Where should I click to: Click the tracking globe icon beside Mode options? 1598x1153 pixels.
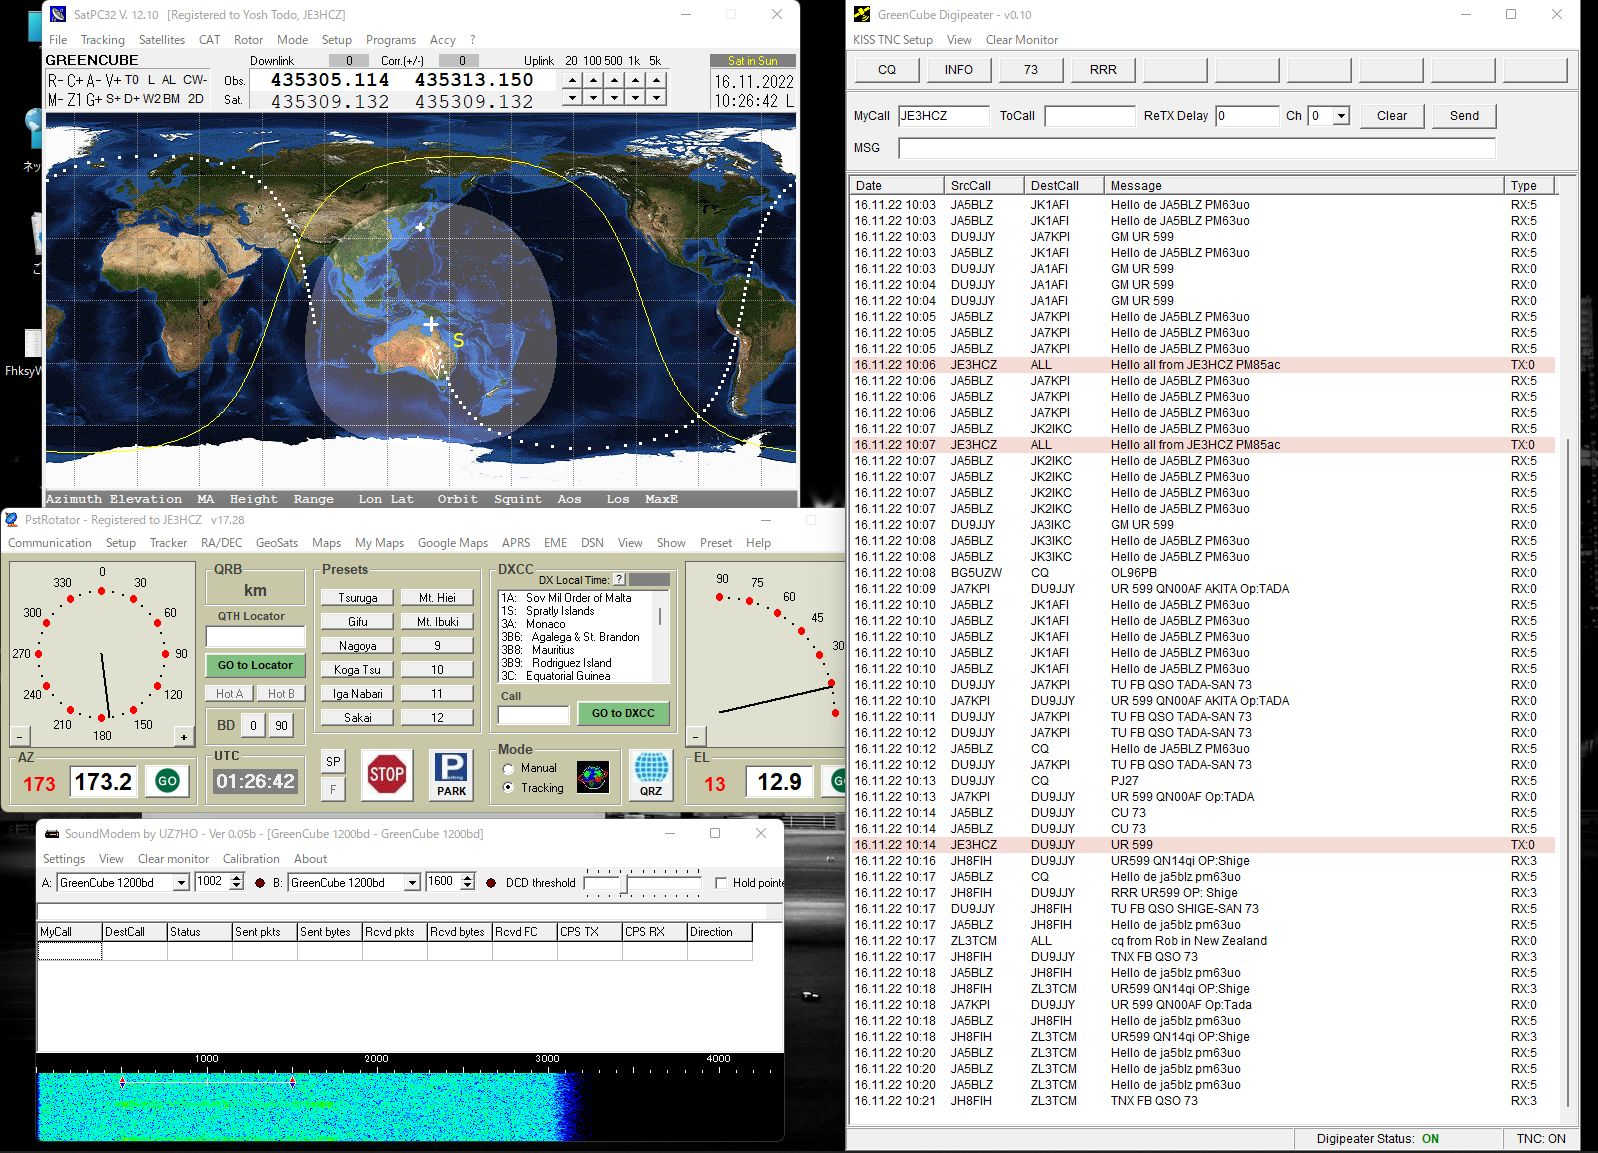[593, 777]
